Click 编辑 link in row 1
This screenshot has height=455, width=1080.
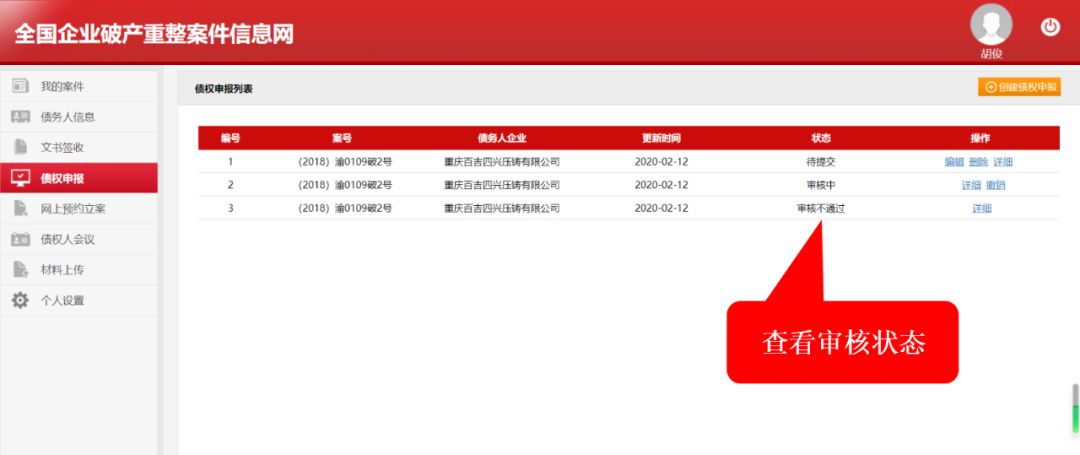tap(954, 162)
